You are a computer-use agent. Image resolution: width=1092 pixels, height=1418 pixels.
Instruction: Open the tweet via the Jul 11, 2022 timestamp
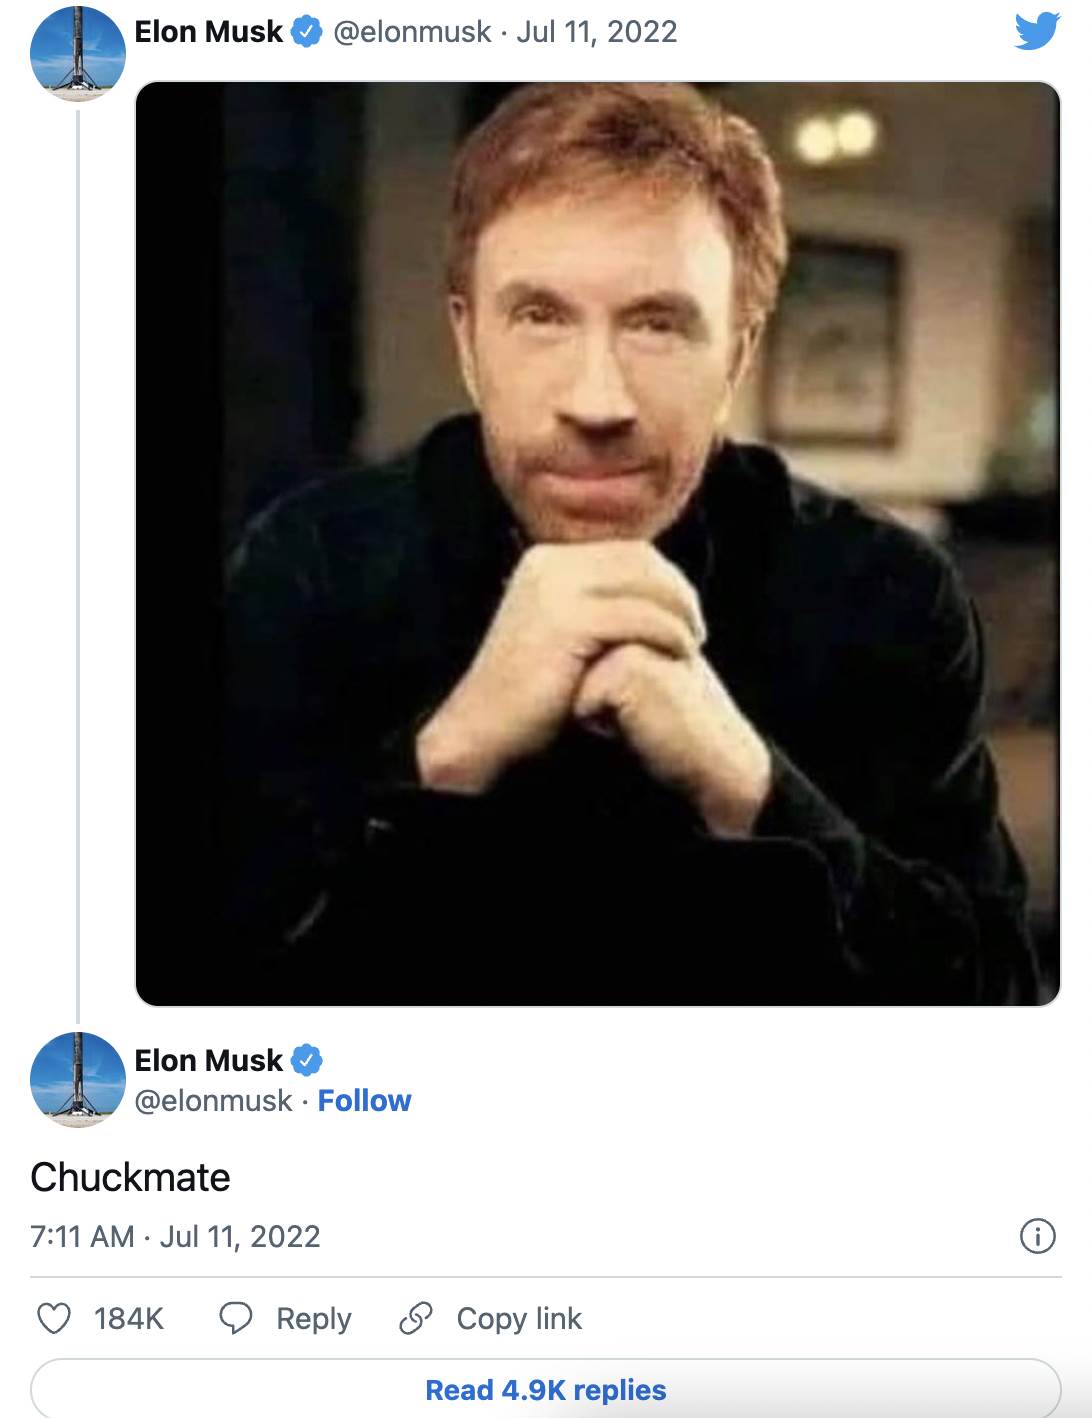(x=596, y=31)
